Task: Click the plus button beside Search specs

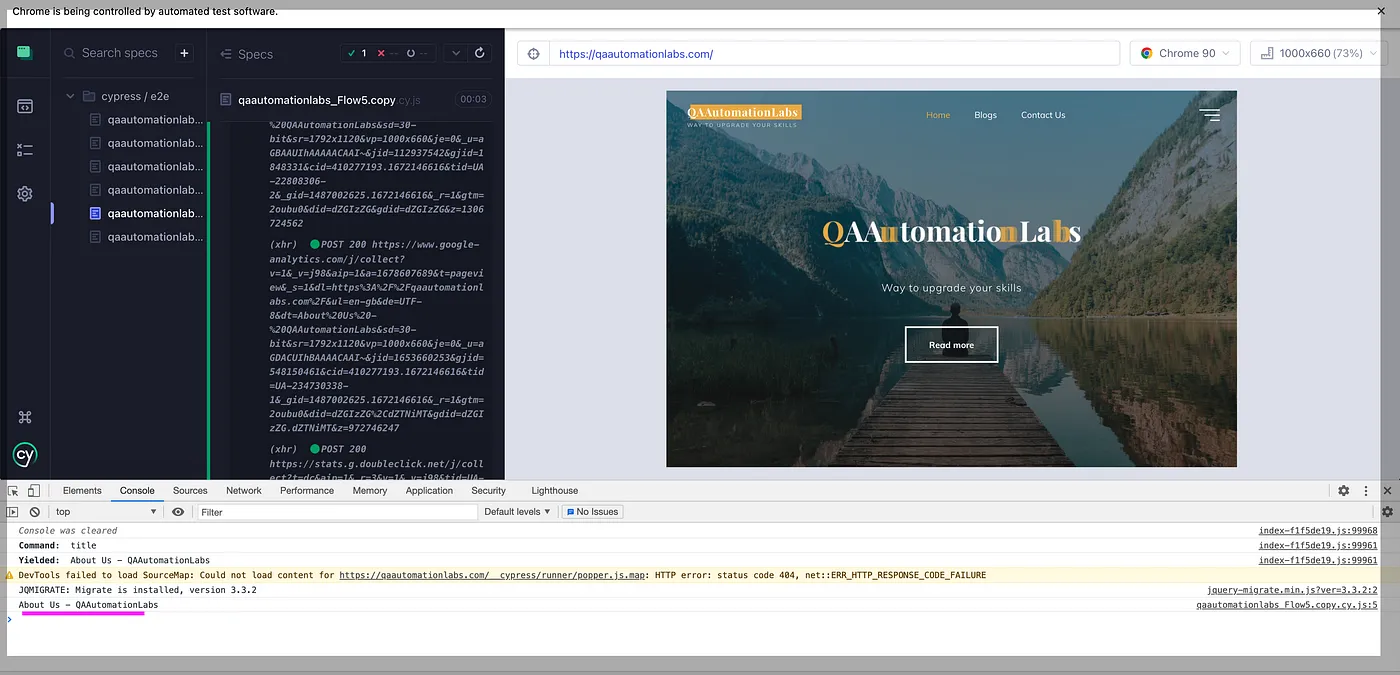Action: point(184,53)
